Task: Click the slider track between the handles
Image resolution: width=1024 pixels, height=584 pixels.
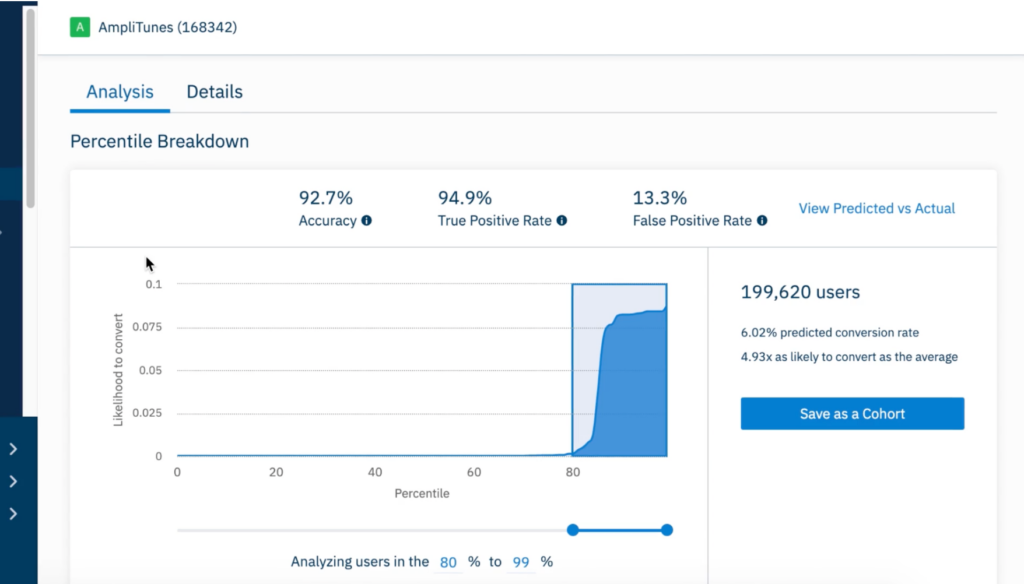Action: tap(620, 530)
